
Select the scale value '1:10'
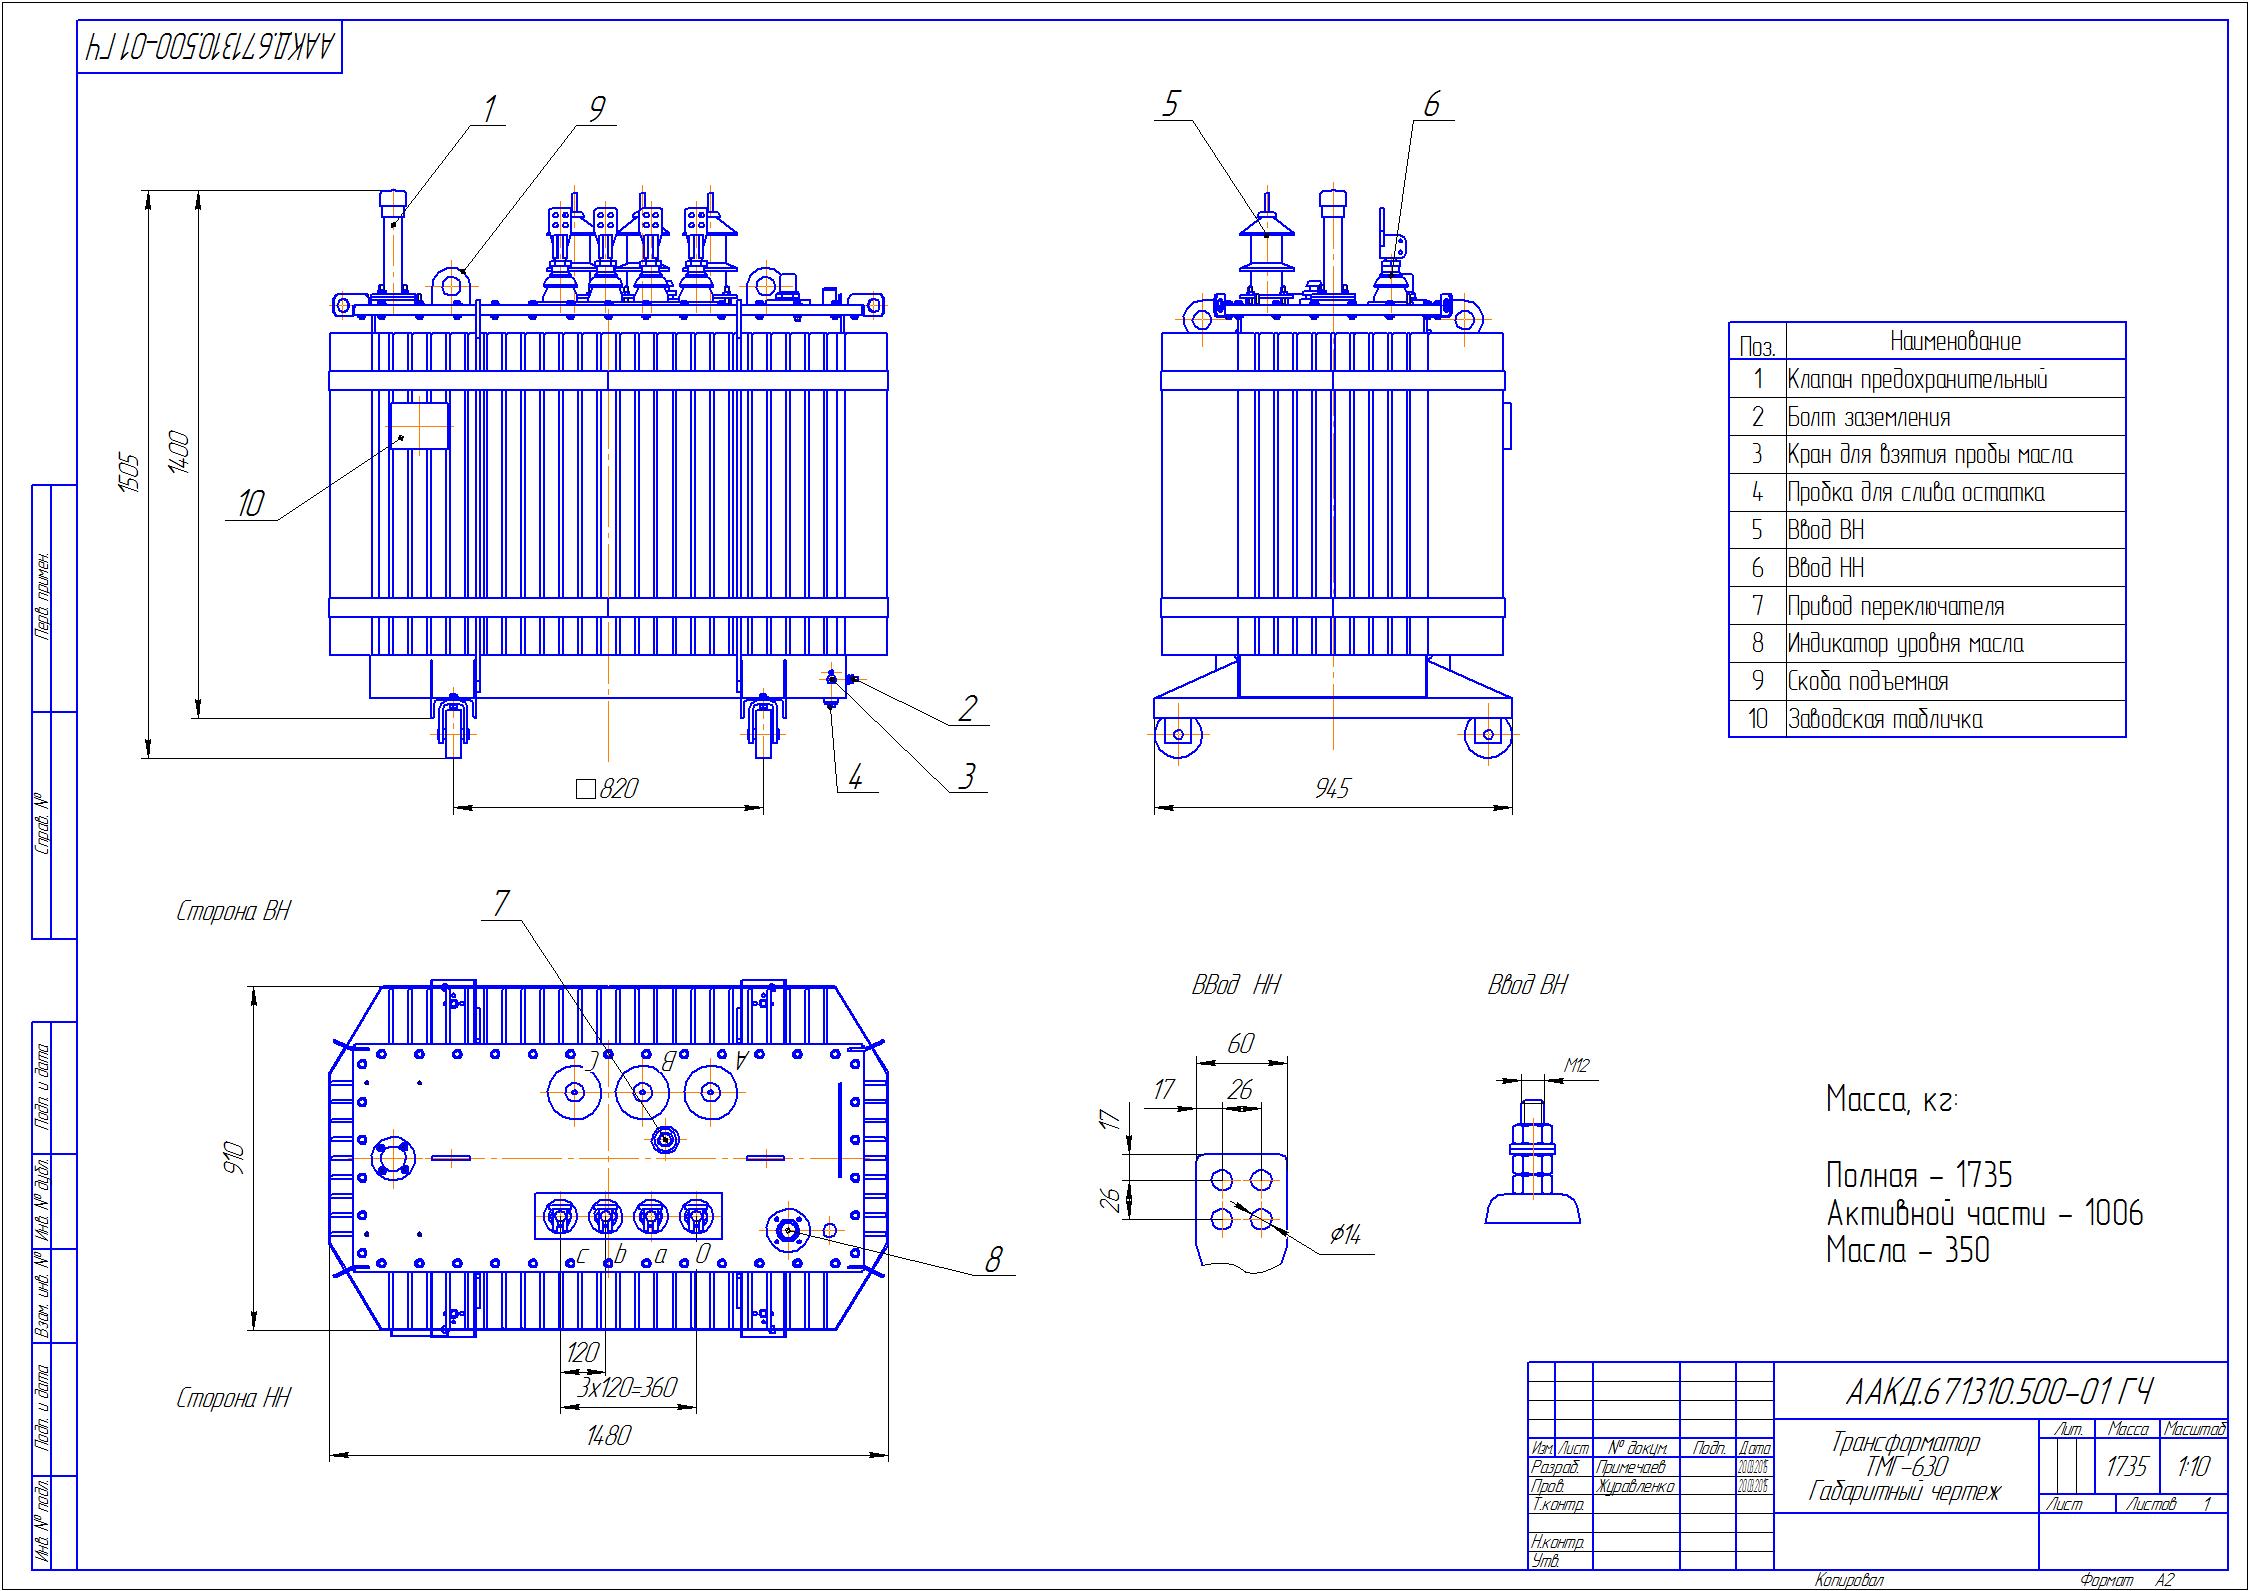[x=2194, y=1467]
